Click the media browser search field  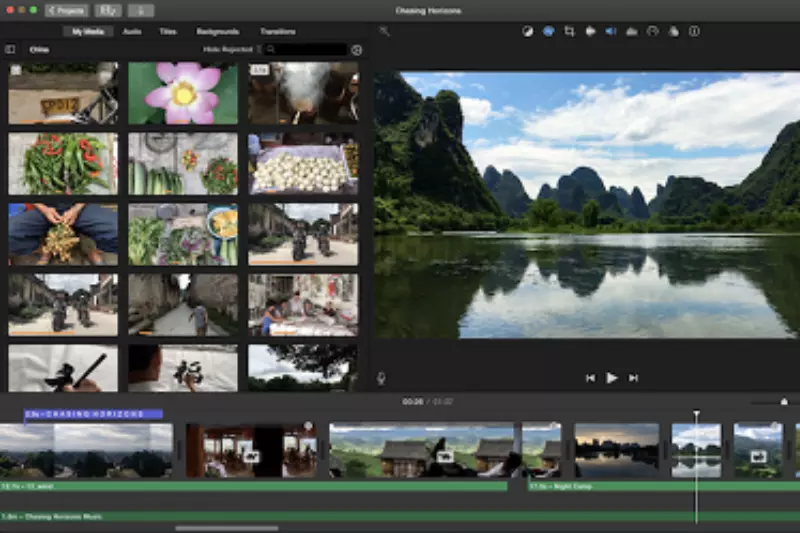[x=306, y=49]
